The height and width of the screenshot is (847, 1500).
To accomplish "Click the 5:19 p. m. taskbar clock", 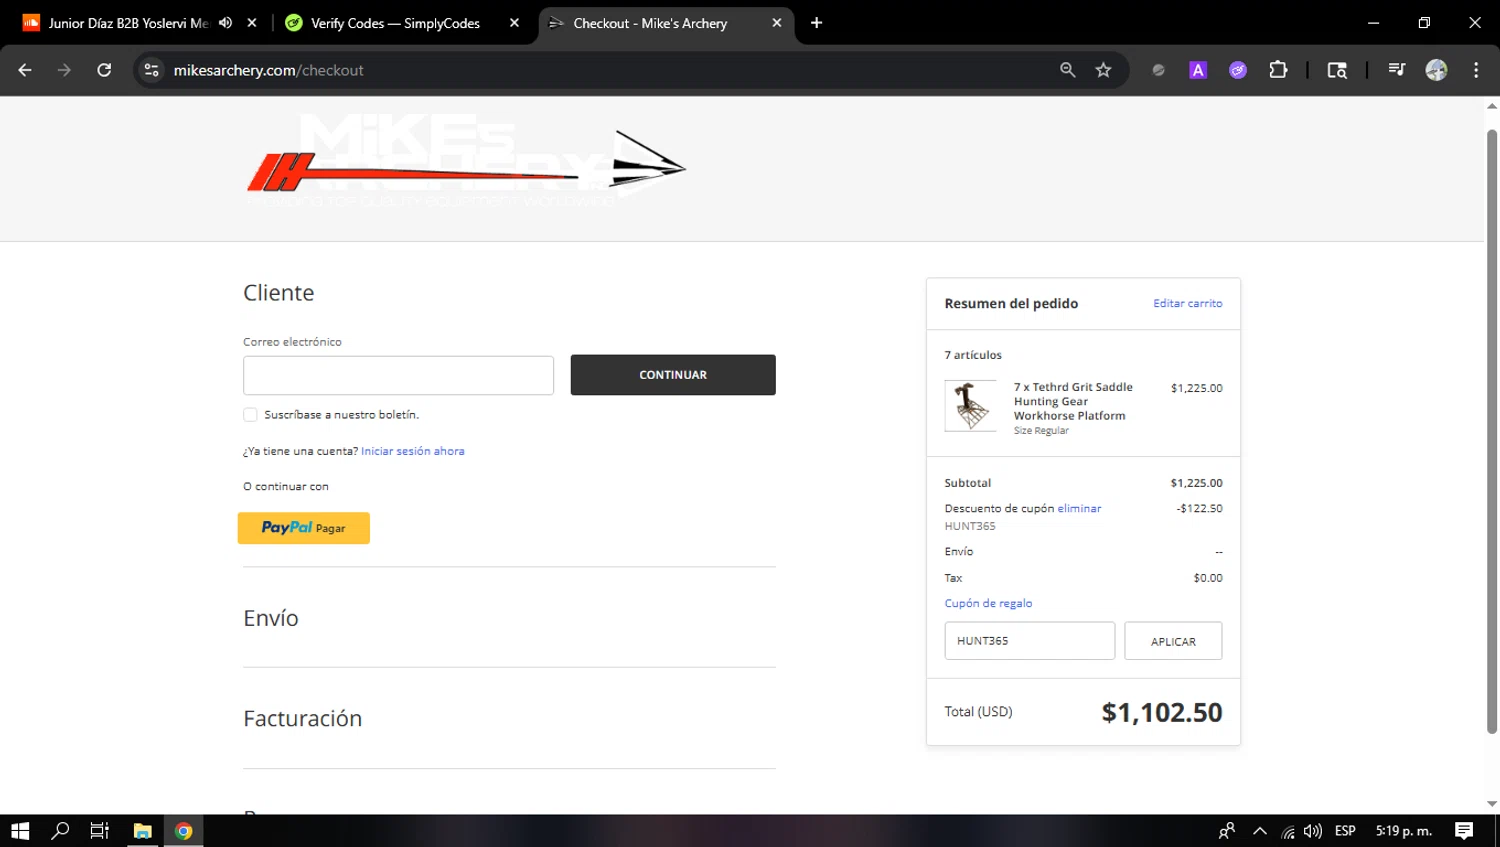I will (x=1404, y=831).
